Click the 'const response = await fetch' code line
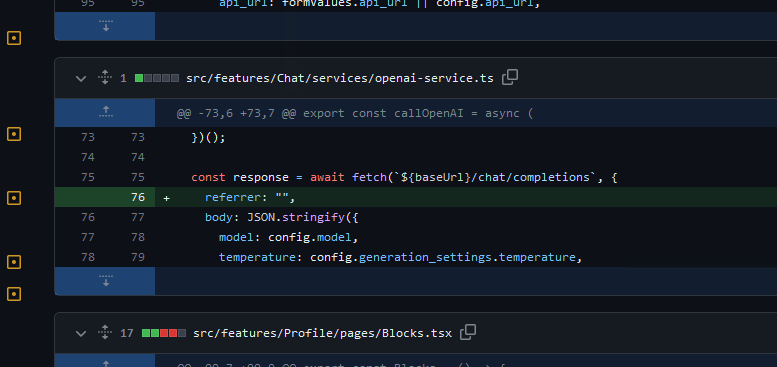Screen dimensions: 777x367 tap(404, 177)
